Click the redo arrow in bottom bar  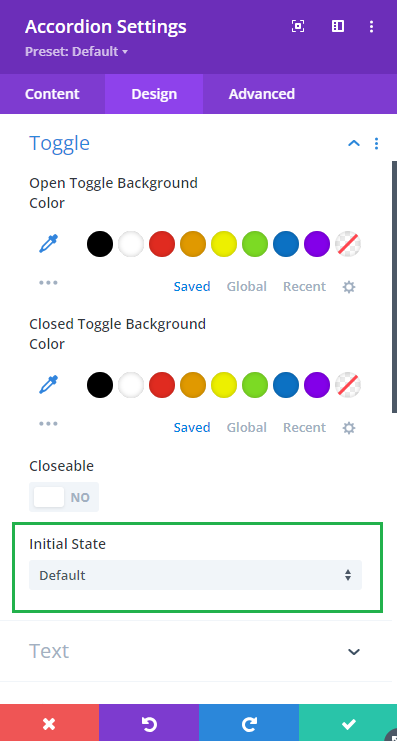249,723
